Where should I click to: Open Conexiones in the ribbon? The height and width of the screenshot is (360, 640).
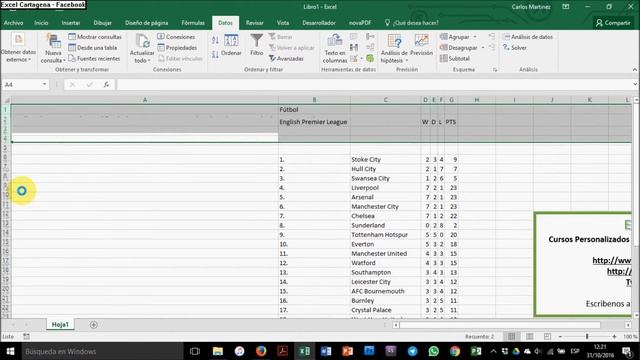point(176,37)
